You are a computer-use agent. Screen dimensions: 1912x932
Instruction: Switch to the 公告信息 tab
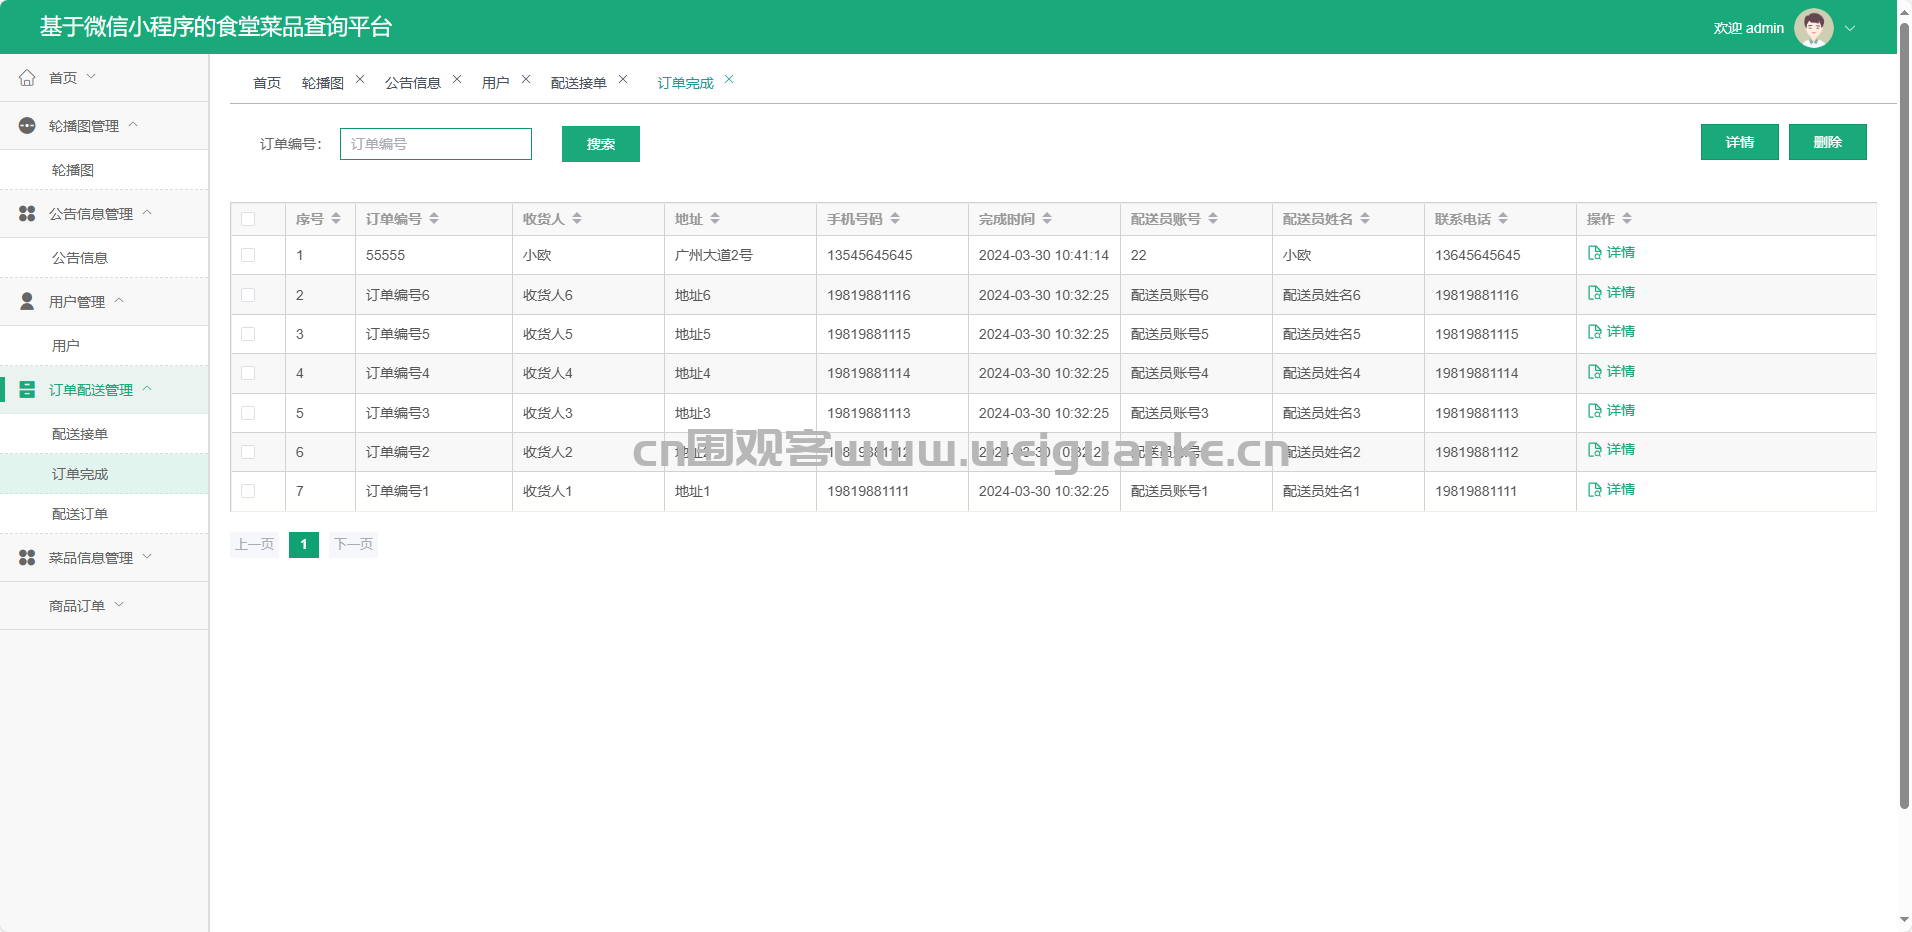pos(412,83)
